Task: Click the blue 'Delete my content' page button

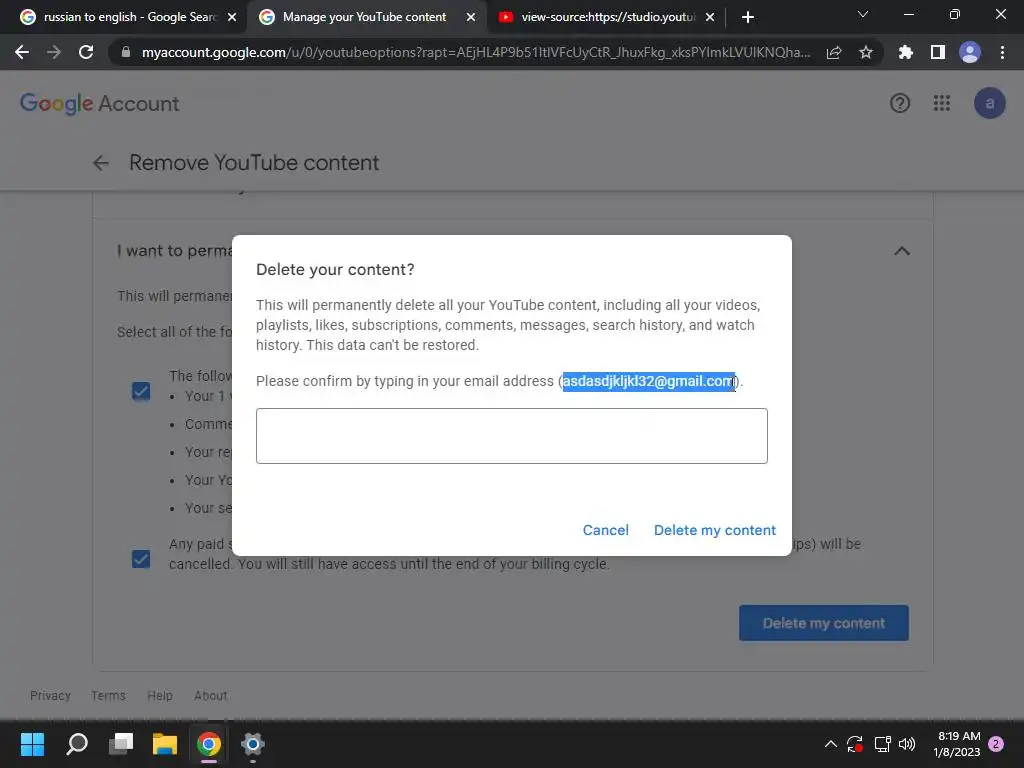Action: point(824,623)
